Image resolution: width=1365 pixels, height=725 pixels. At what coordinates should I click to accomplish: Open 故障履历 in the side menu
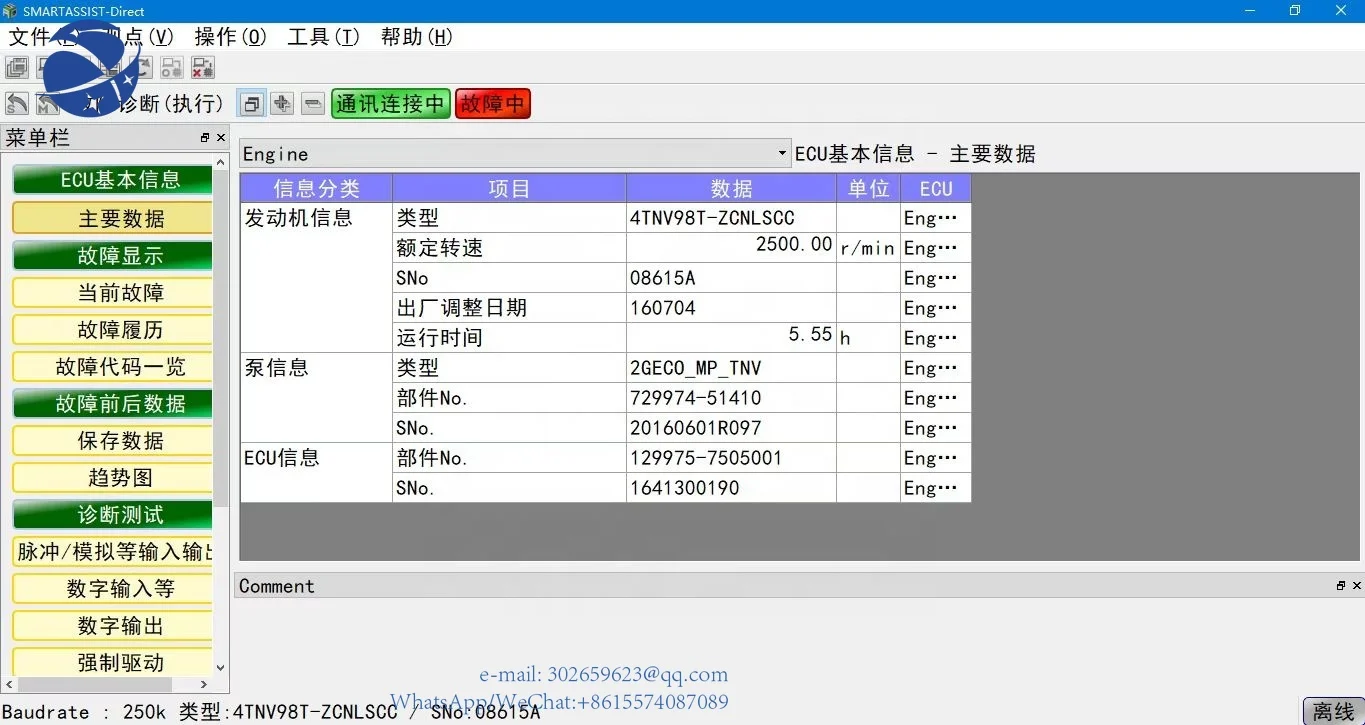pos(112,329)
